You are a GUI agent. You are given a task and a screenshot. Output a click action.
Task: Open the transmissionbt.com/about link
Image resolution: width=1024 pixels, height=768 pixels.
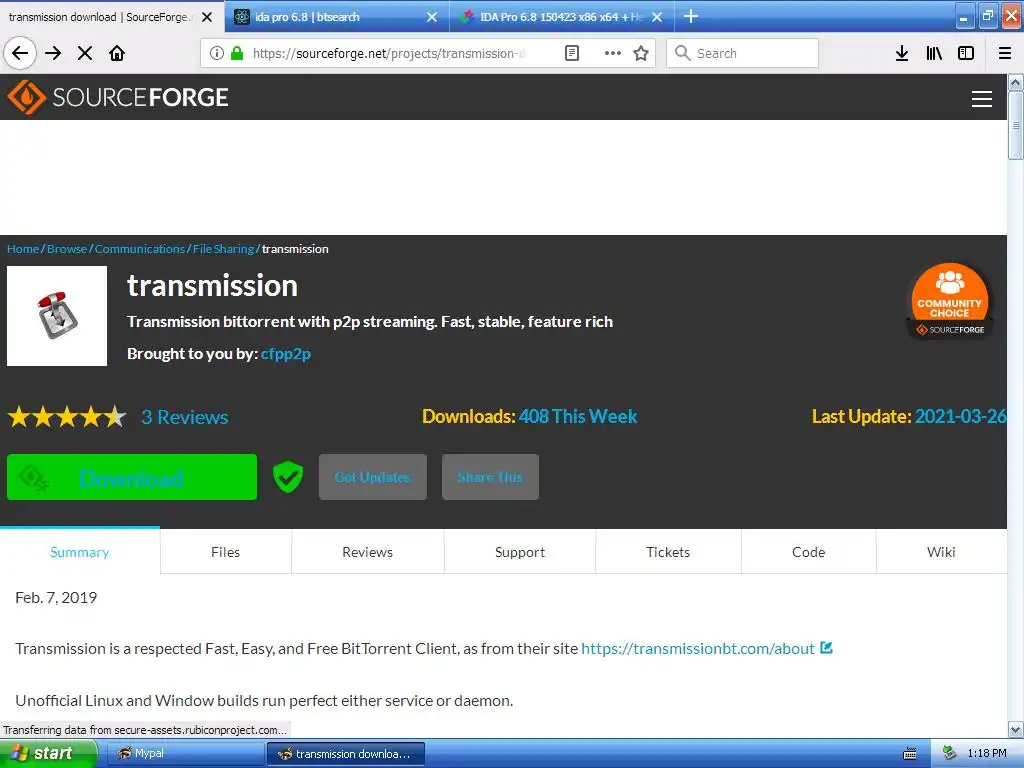pos(697,648)
